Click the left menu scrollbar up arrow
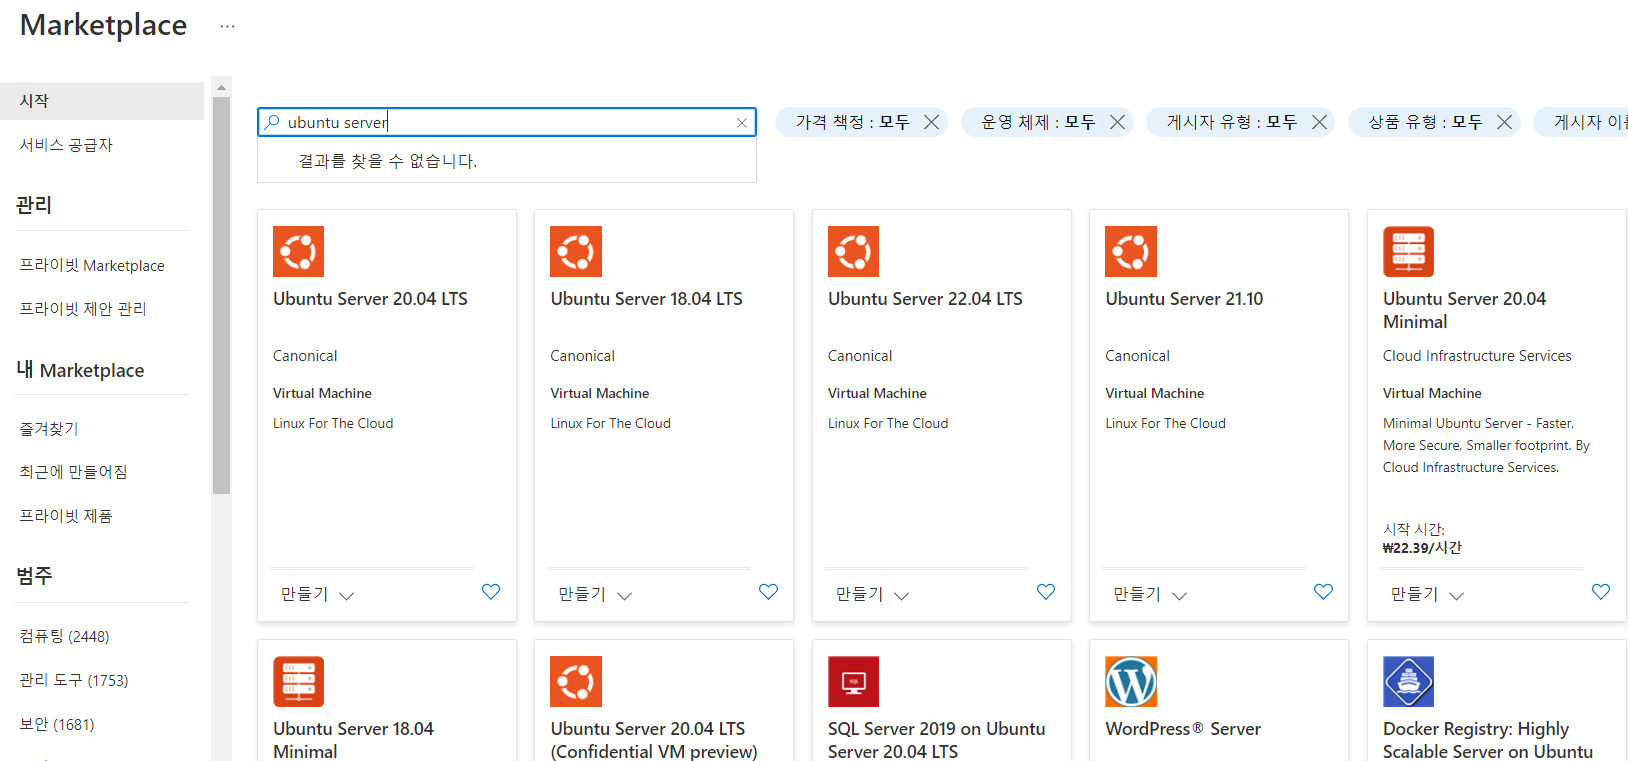 (x=221, y=87)
